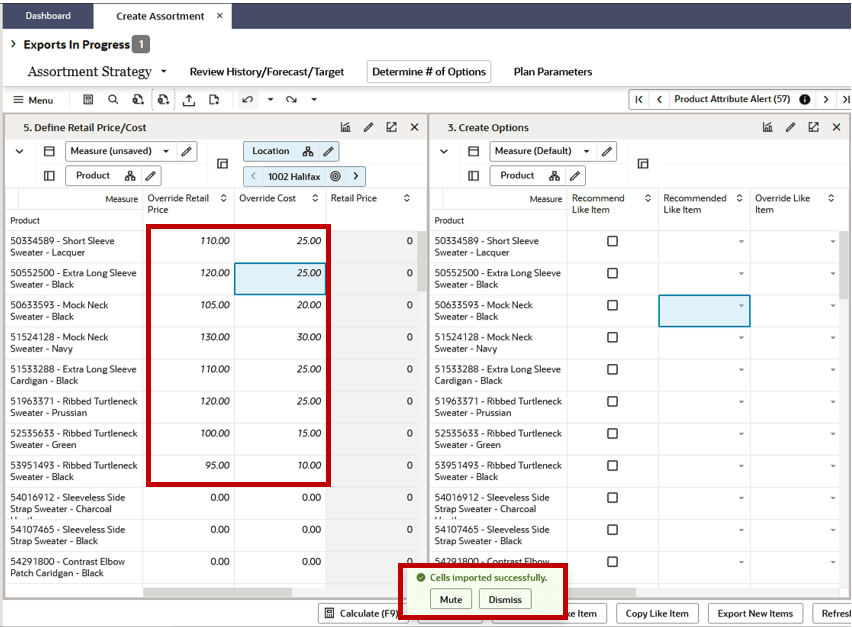The height and width of the screenshot is (627, 852).
Task: Click Product Attribute Alert next navigation arrow
Action: coord(826,100)
